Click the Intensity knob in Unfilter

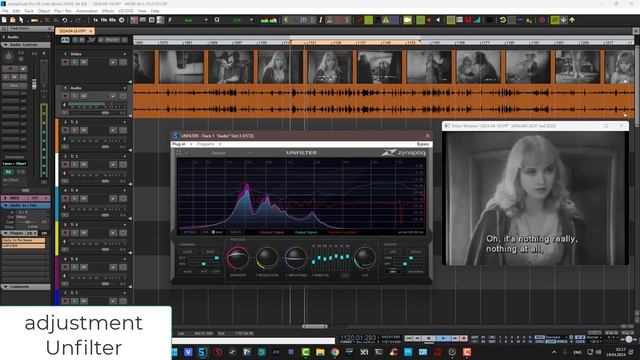[x=238, y=258]
